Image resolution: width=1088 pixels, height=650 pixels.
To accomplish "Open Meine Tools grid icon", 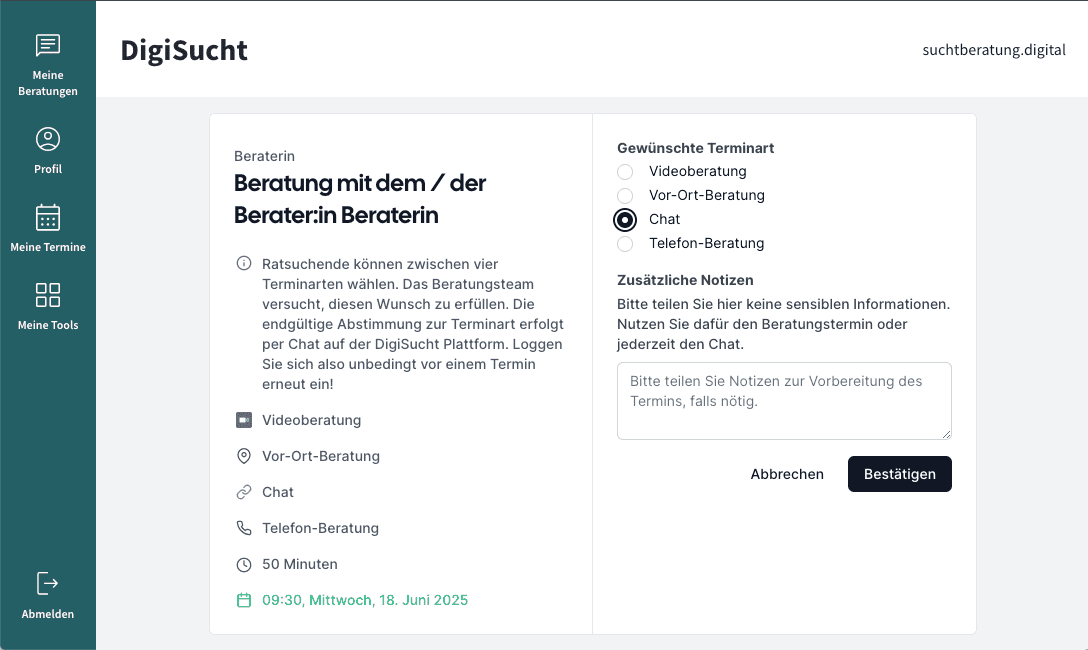I will (48, 295).
